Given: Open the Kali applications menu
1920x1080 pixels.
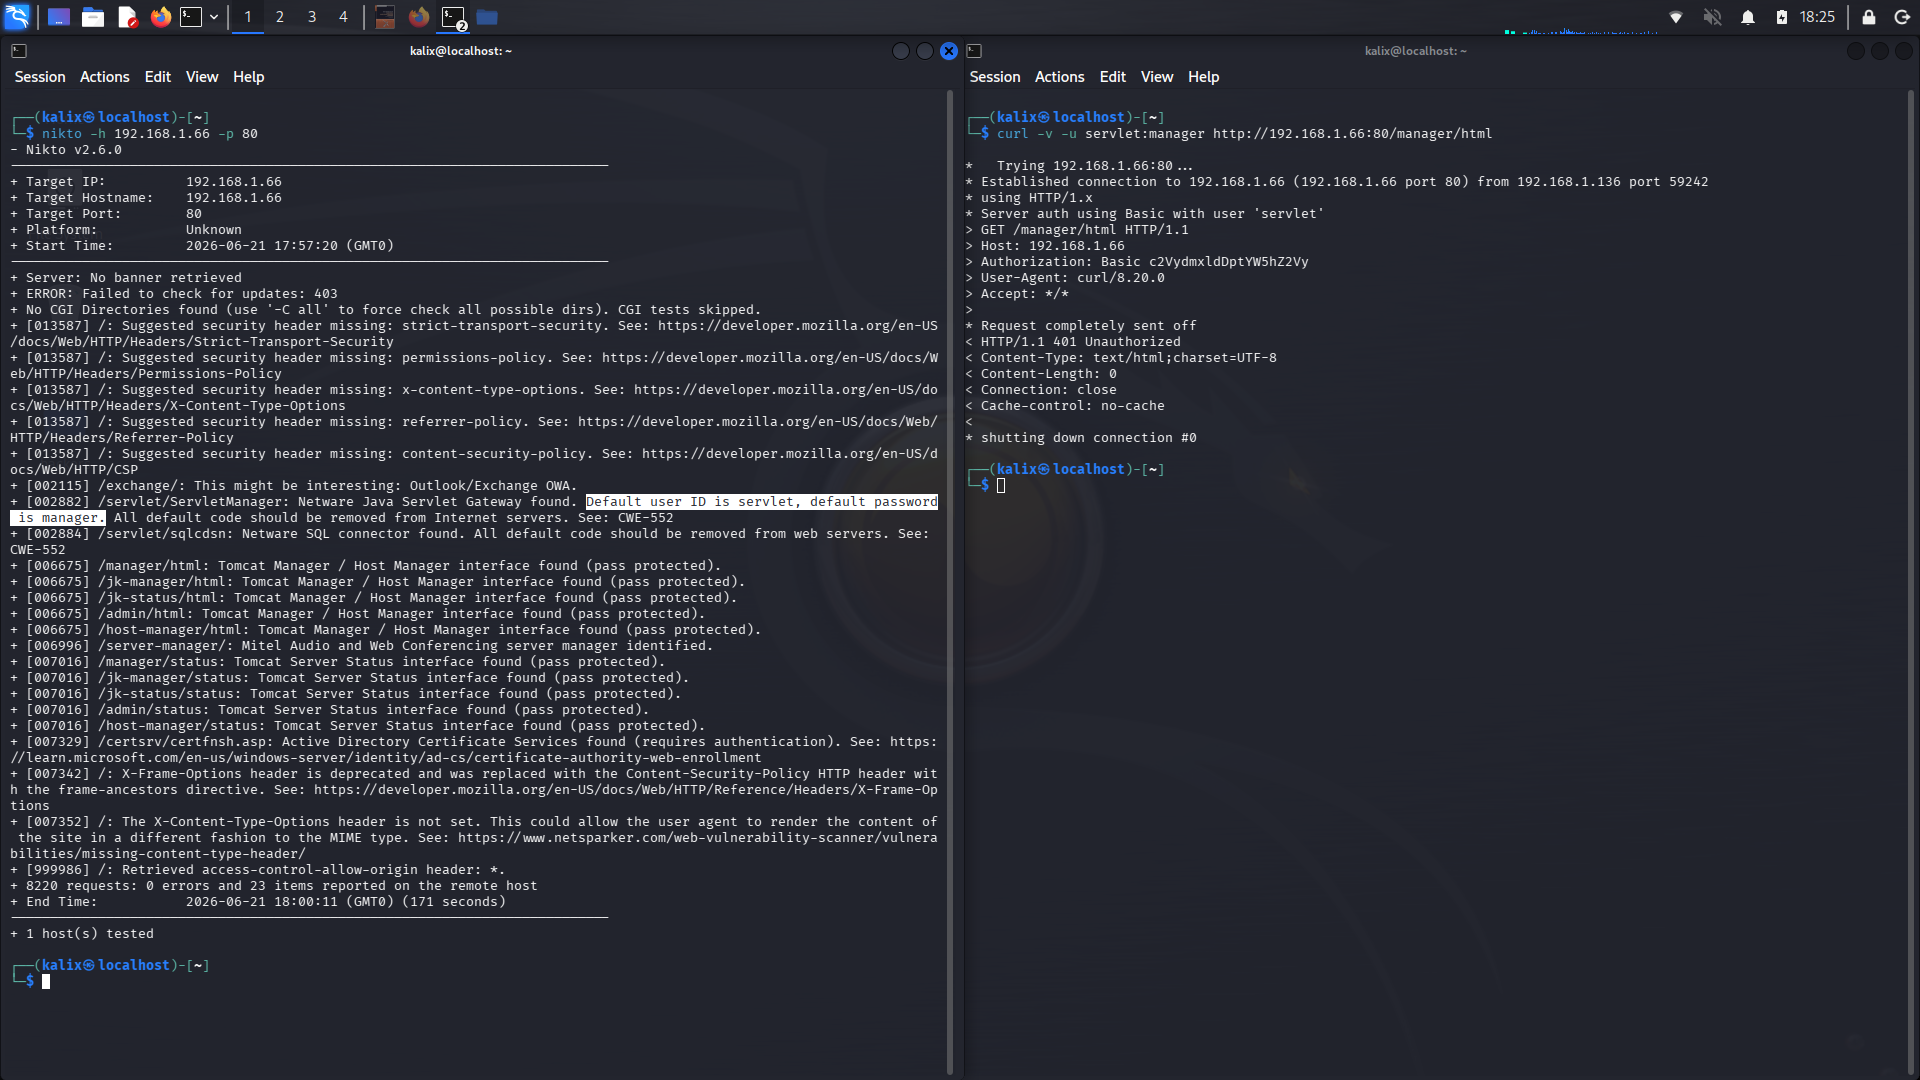Looking at the screenshot, I should (17, 17).
